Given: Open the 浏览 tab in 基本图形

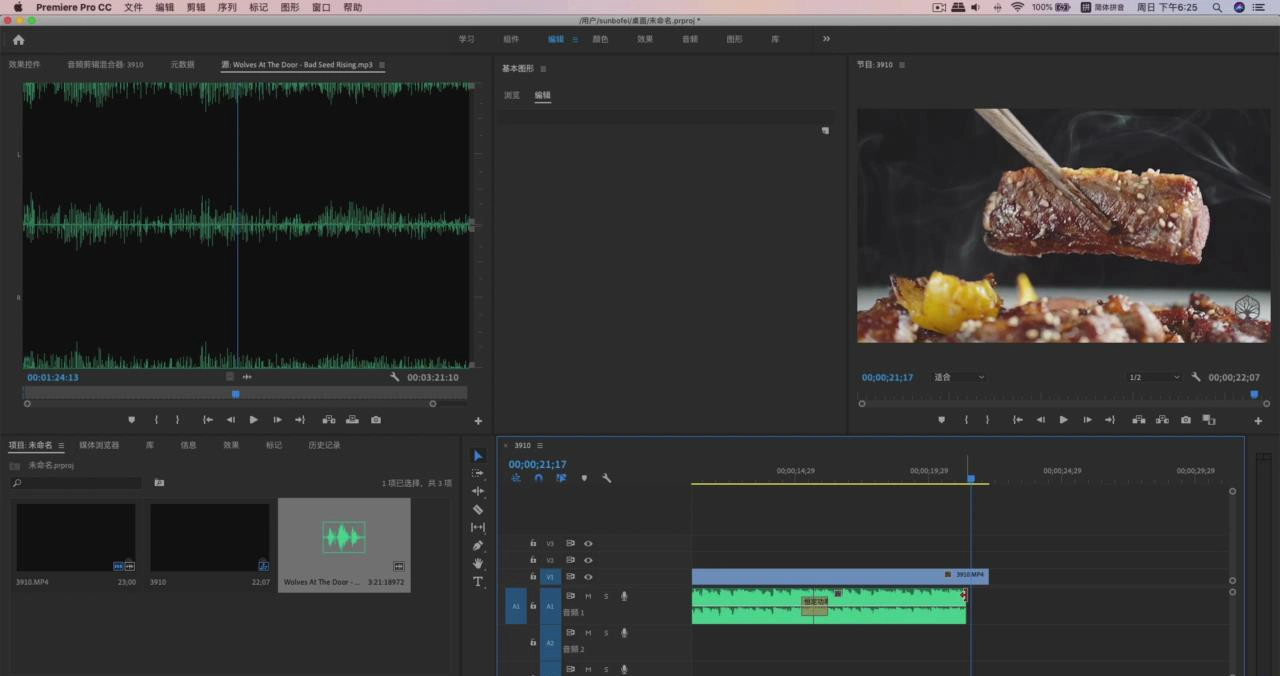Looking at the screenshot, I should pyautogui.click(x=512, y=95).
